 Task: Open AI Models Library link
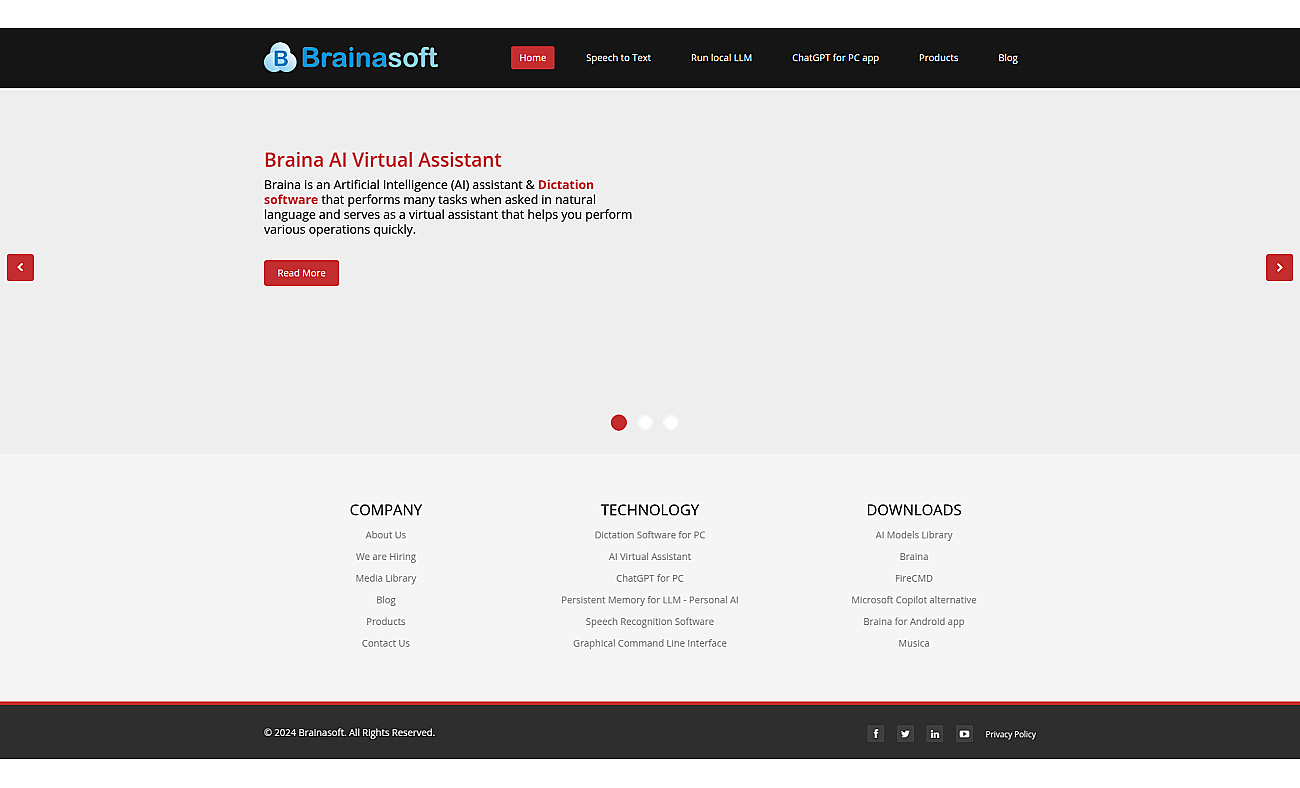(914, 535)
